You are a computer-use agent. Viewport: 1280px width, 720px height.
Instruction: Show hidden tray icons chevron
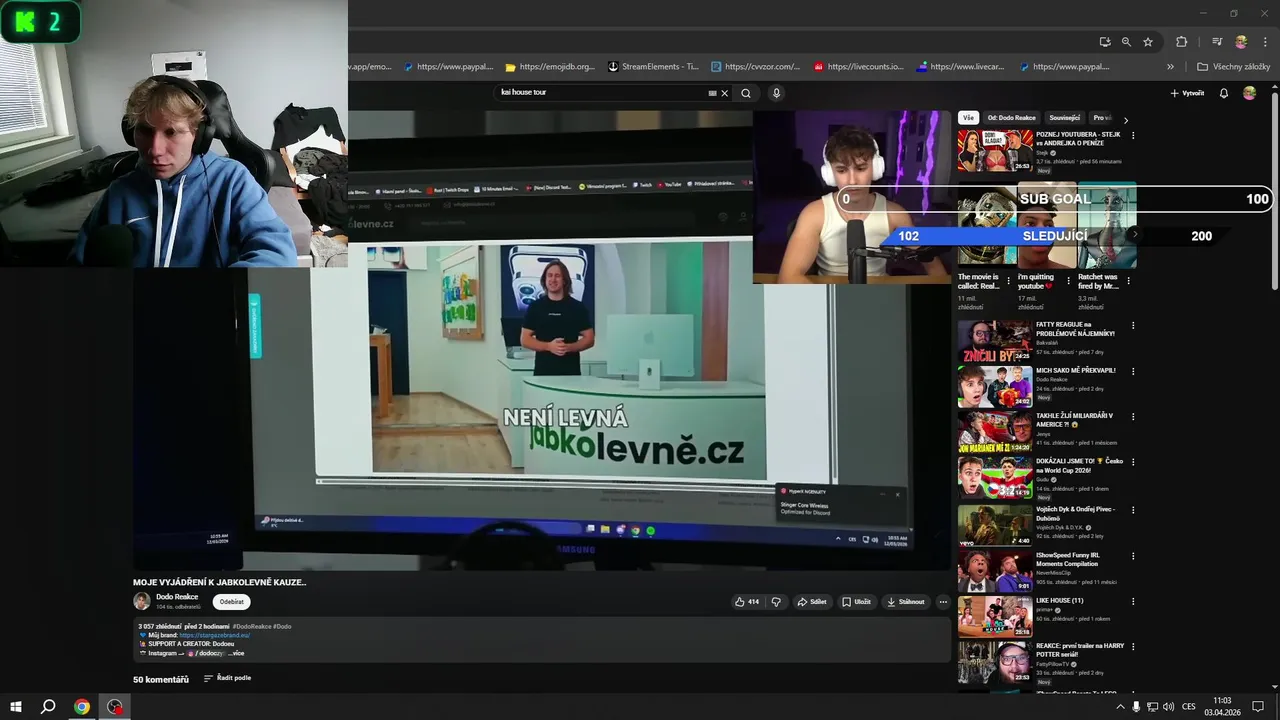1120,707
